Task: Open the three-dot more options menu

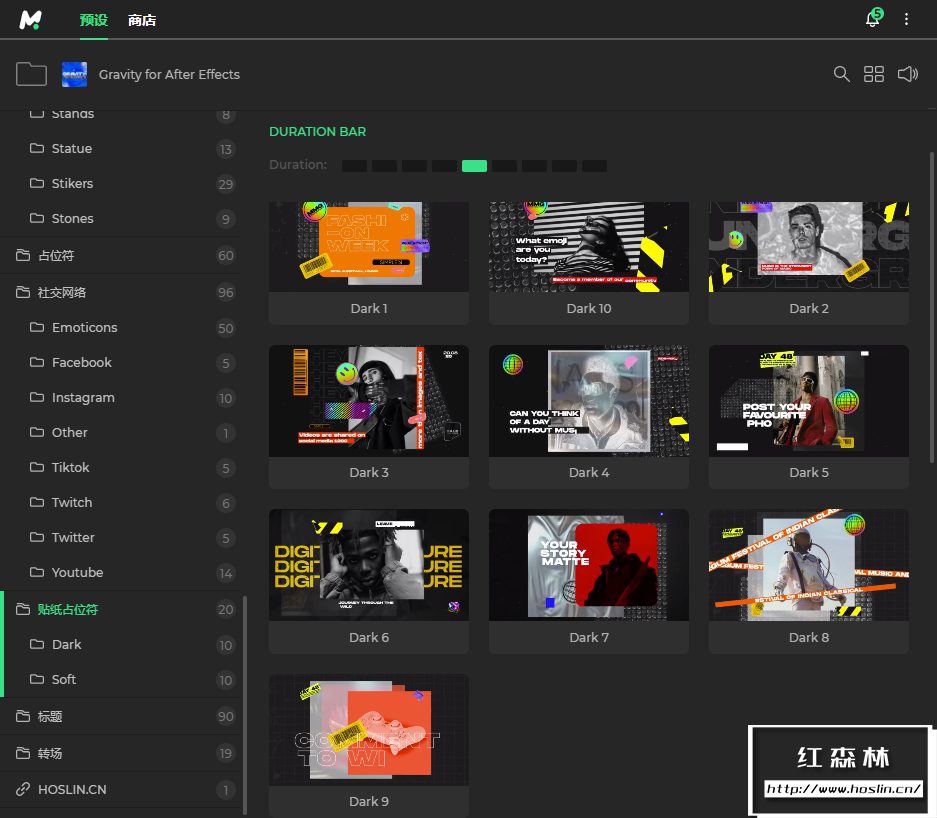Action: pyautogui.click(x=907, y=20)
